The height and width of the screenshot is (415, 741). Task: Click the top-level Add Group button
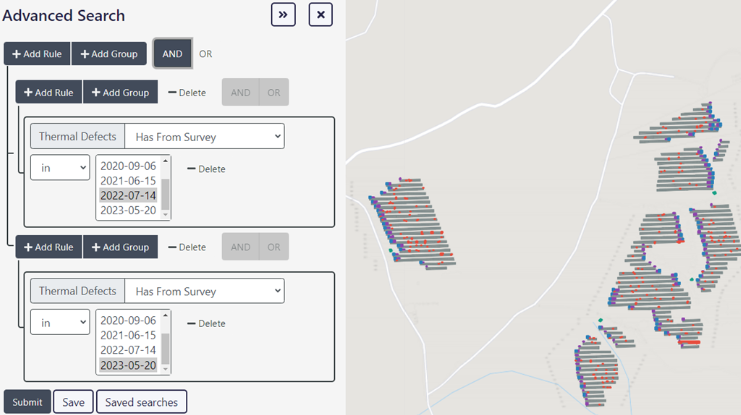point(109,54)
